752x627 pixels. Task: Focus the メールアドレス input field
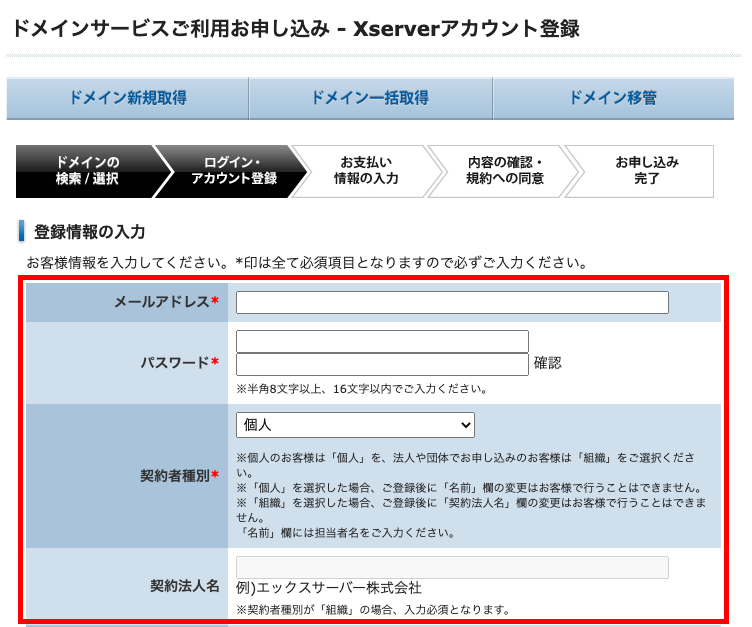[x=452, y=303]
